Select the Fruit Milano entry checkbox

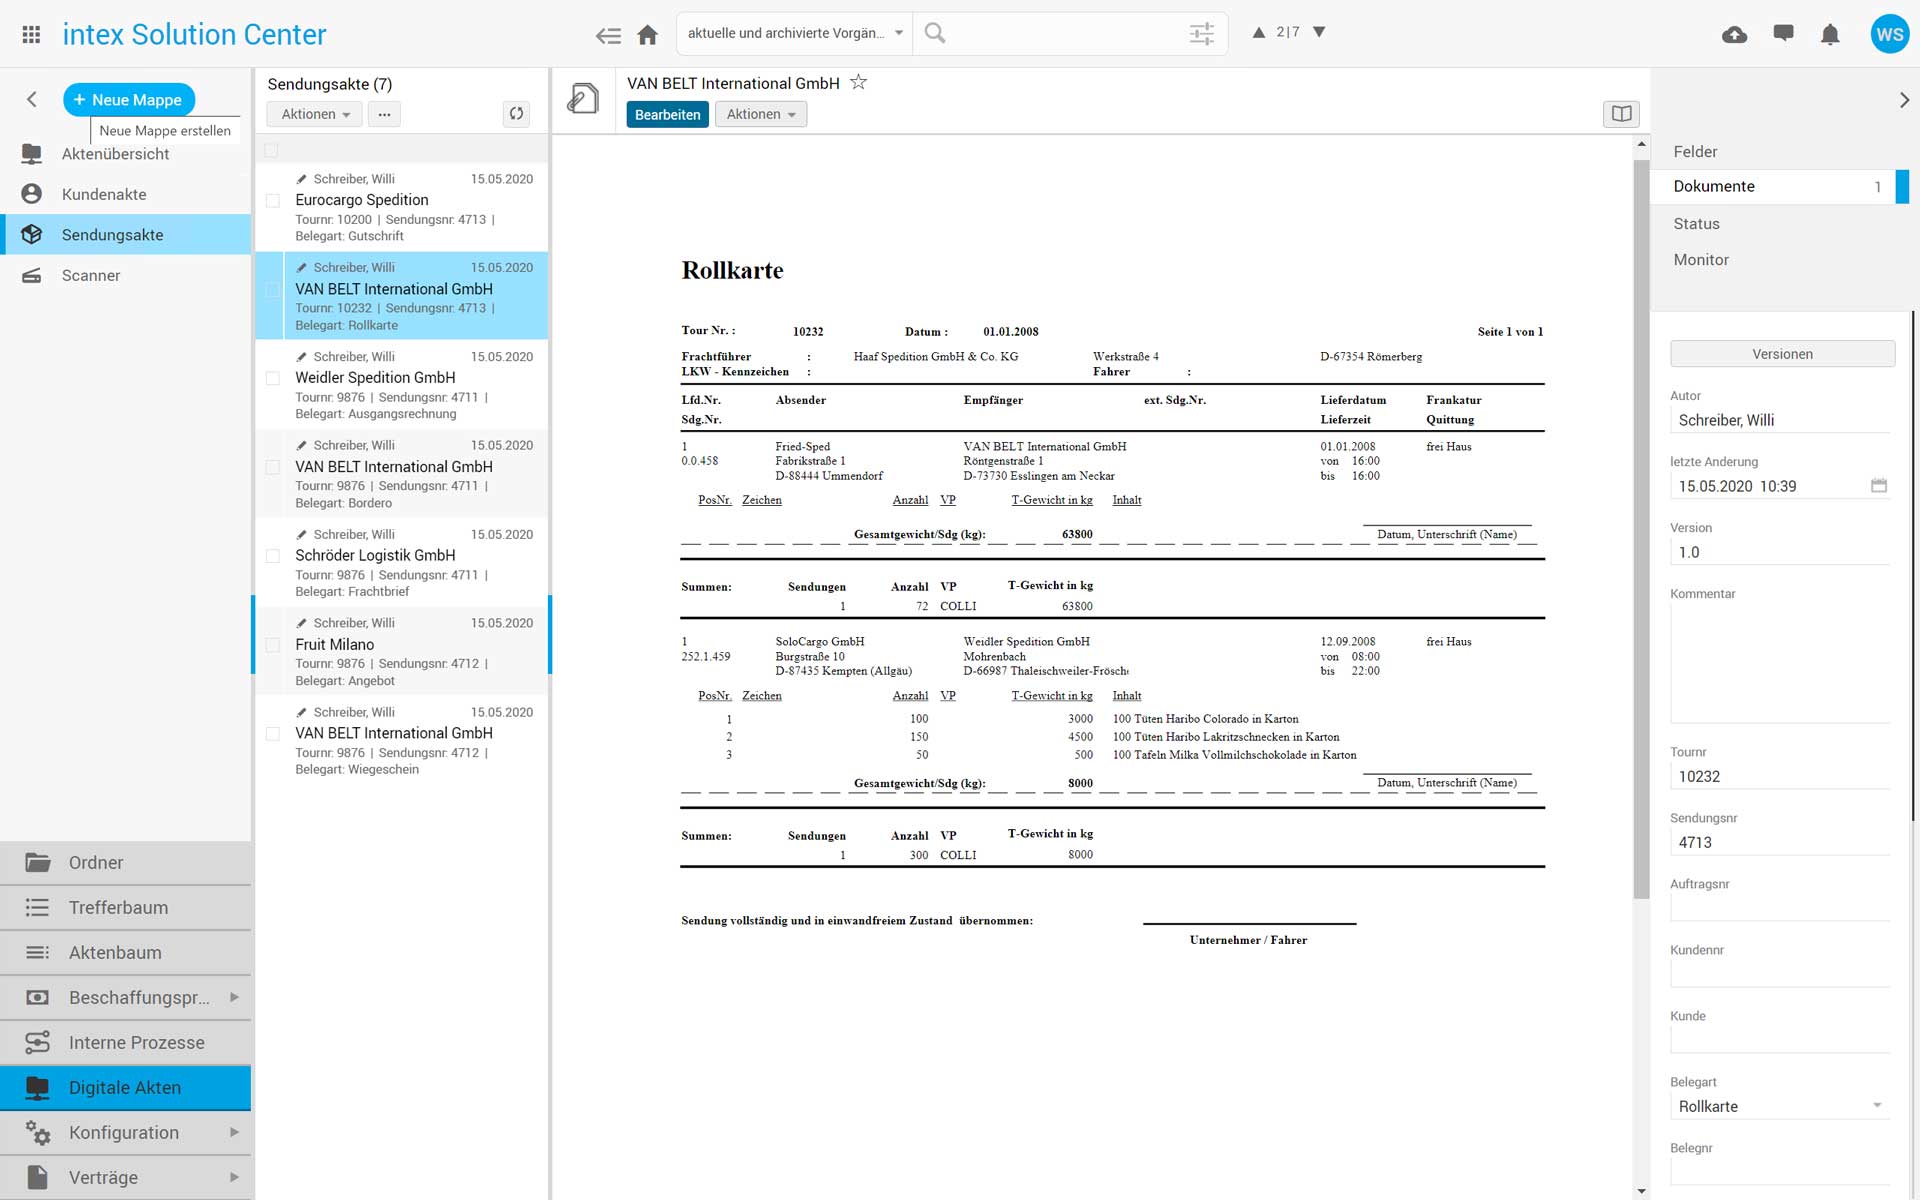point(272,646)
